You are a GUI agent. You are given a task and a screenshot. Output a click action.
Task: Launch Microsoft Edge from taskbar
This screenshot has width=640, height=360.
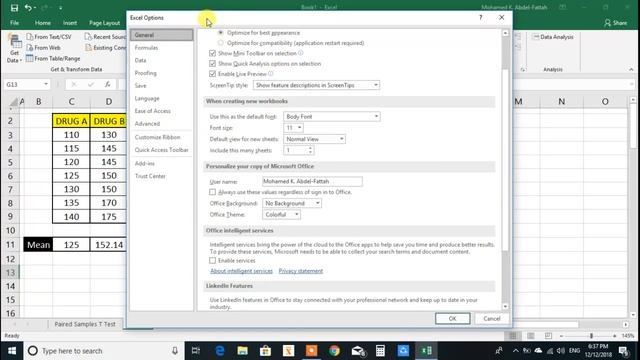220,351
